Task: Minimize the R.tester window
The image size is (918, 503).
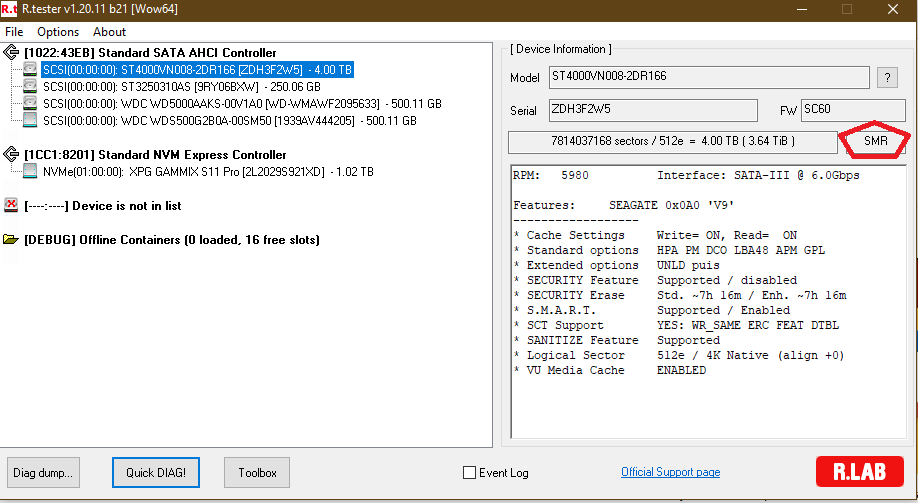Action: [x=802, y=9]
